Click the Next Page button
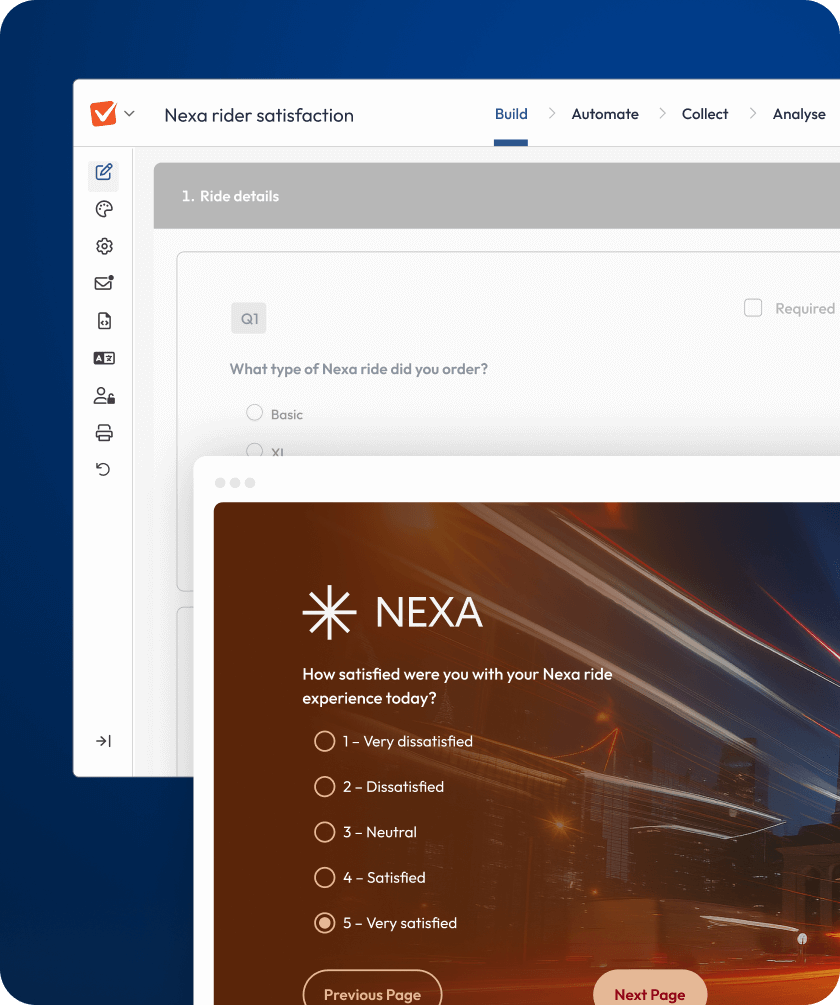Screen dimensions: 840x1005 (x=650, y=993)
